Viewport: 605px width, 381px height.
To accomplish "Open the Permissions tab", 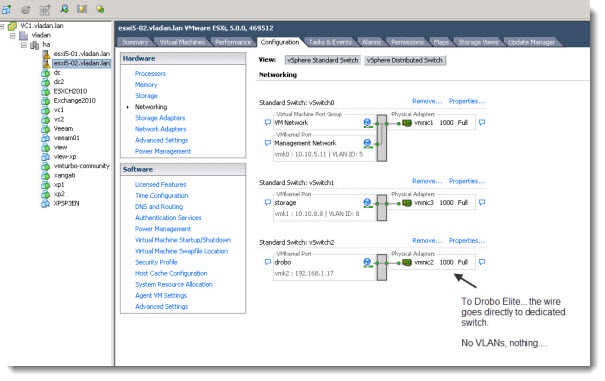I will (407, 42).
